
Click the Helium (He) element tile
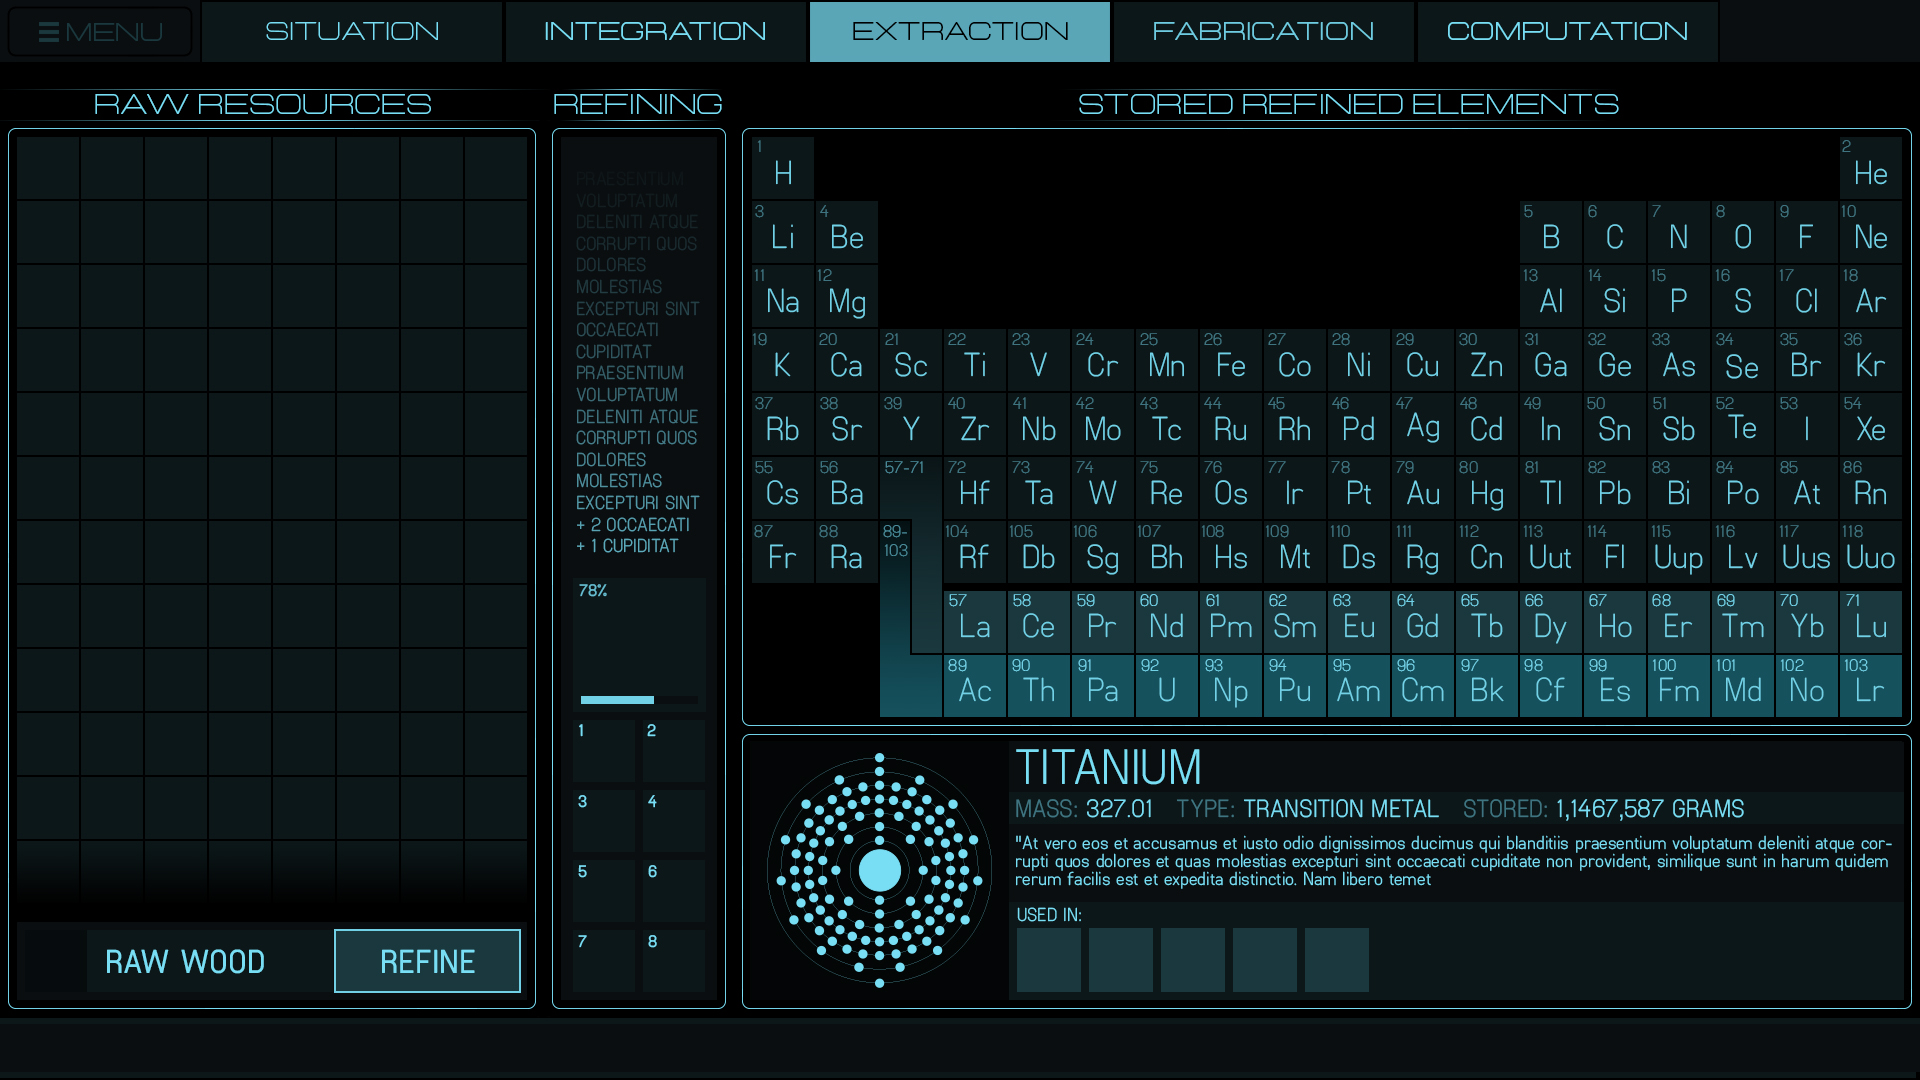(1870, 167)
